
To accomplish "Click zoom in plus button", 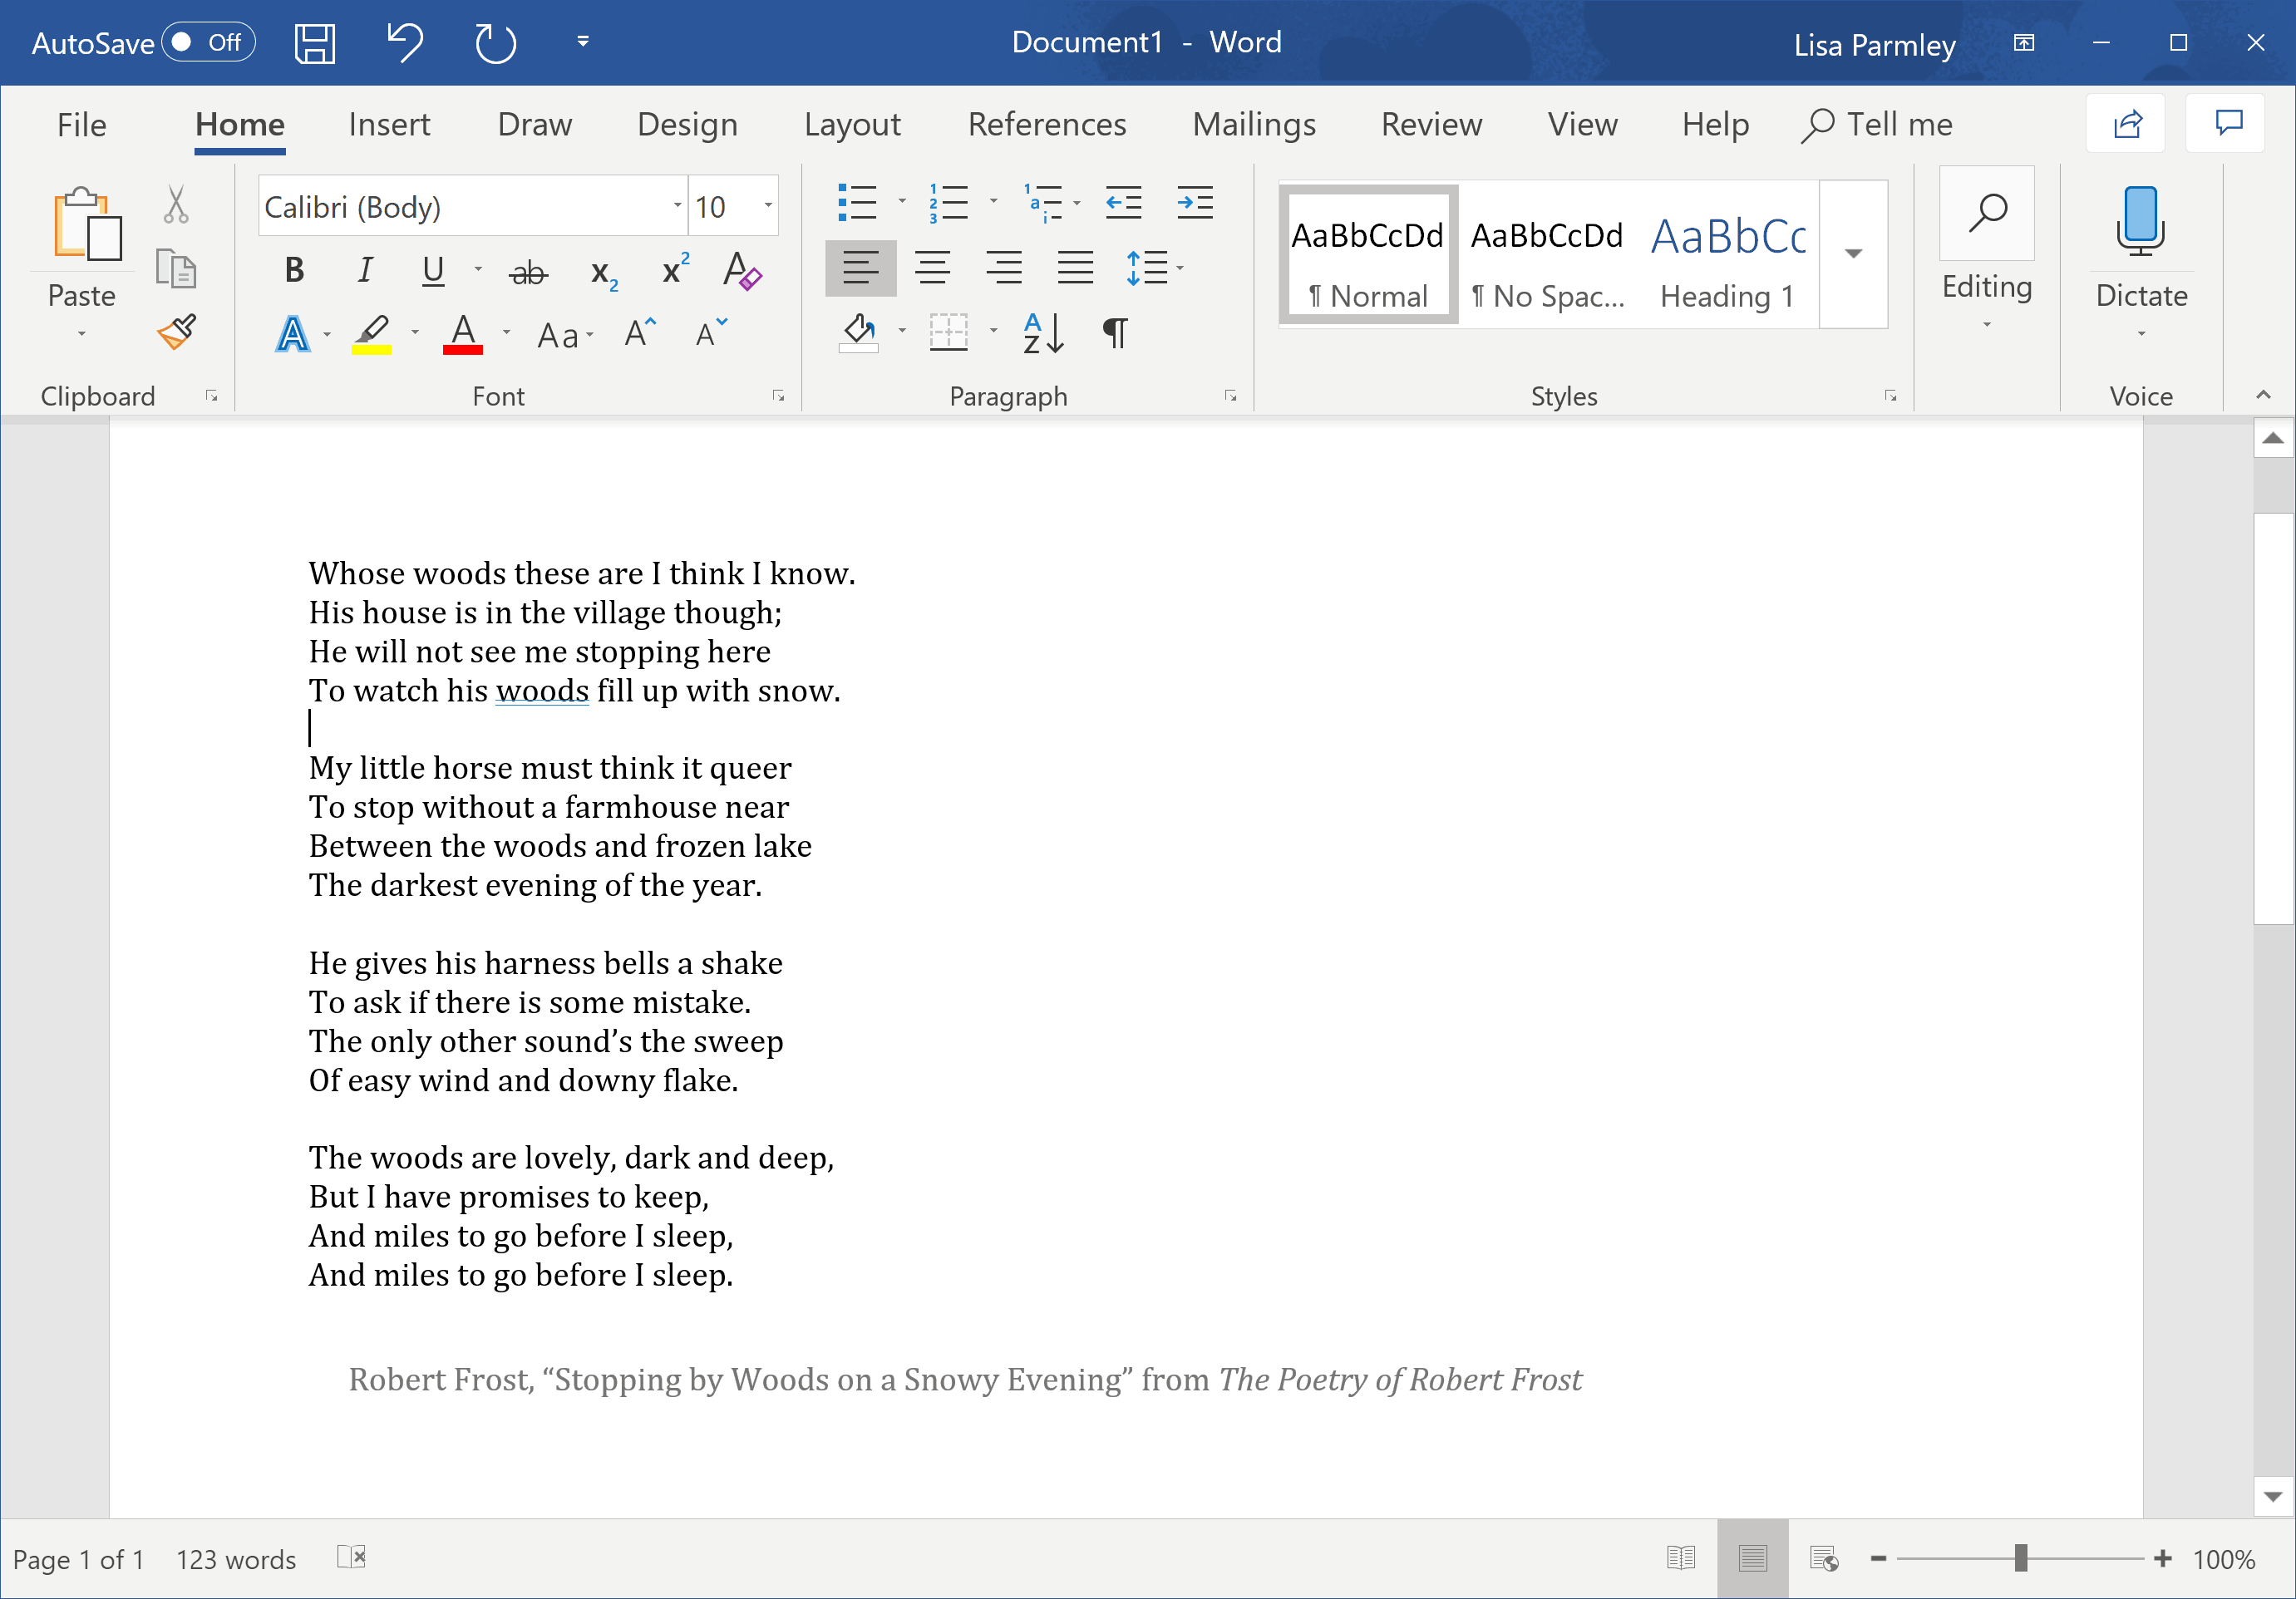I will coord(2162,1558).
